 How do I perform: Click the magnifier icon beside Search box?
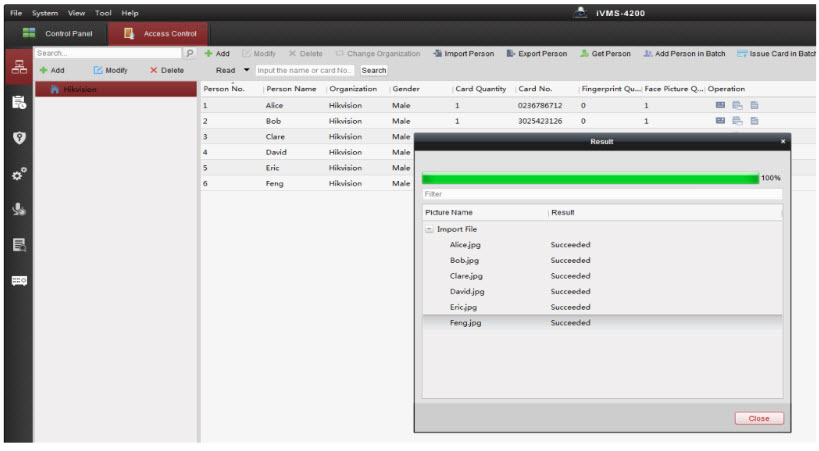(190, 53)
